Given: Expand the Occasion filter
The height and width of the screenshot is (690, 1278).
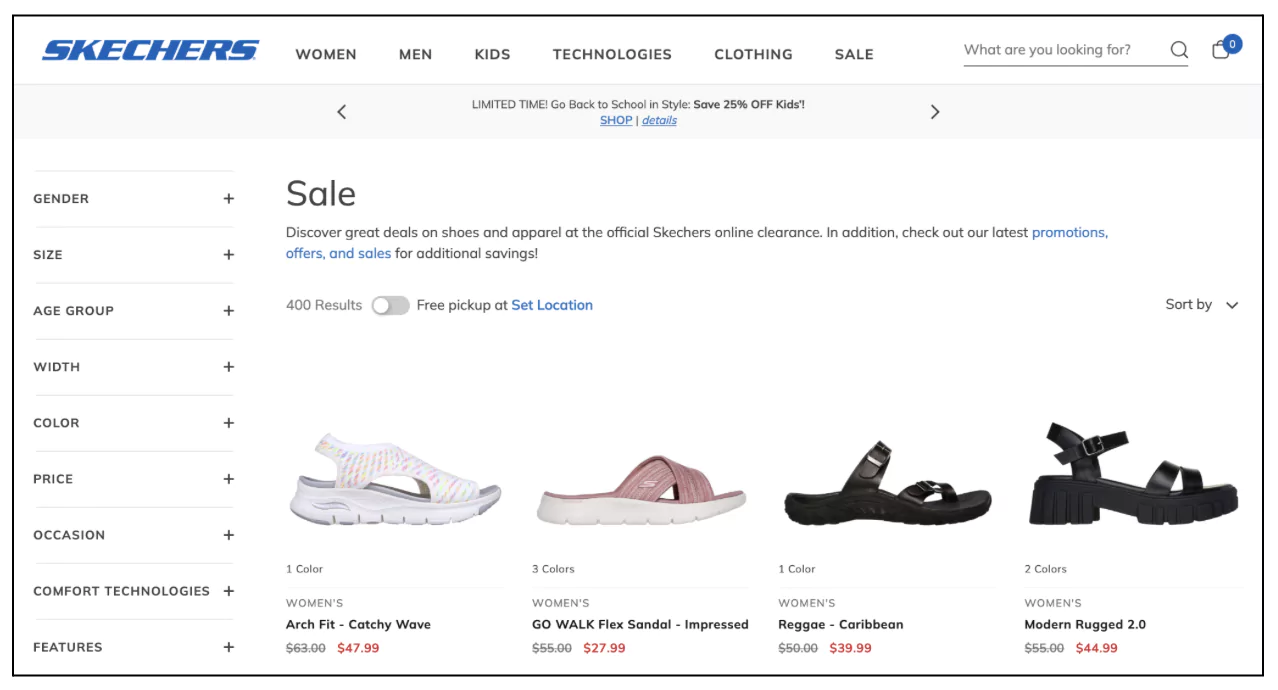Looking at the screenshot, I should tap(133, 535).
